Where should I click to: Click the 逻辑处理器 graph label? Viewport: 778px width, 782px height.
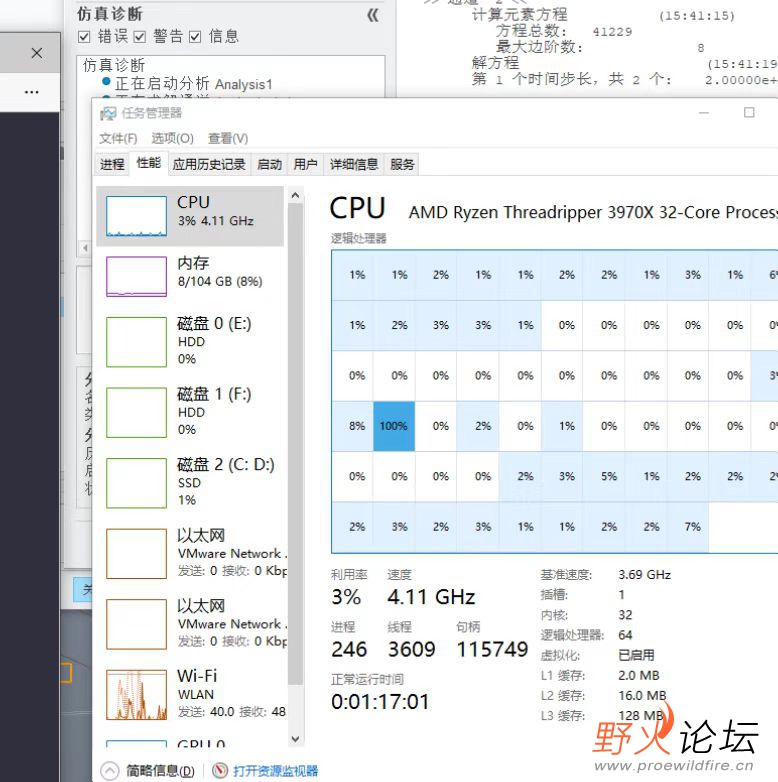(x=359, y=238)
